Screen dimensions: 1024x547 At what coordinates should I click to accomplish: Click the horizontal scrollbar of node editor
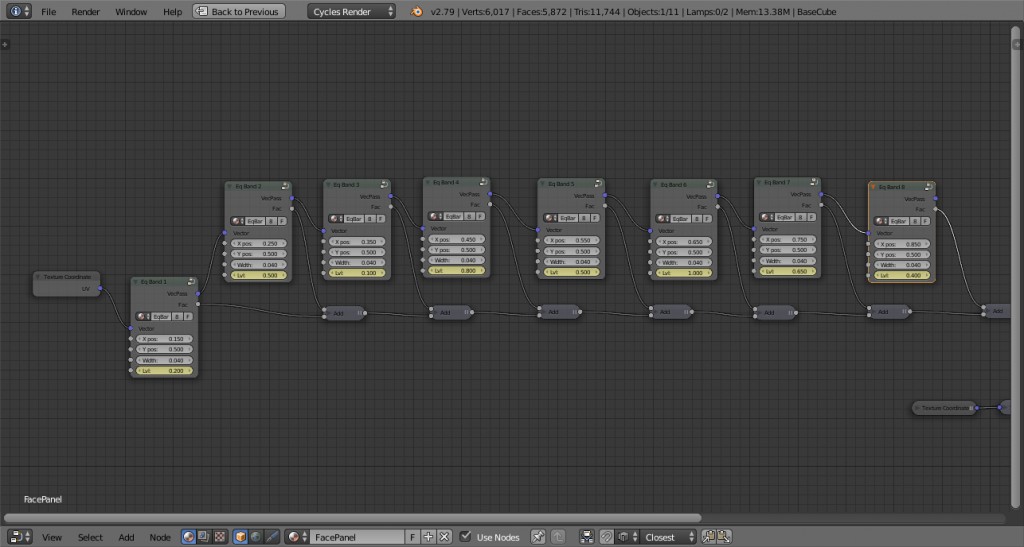click(353, 518)
